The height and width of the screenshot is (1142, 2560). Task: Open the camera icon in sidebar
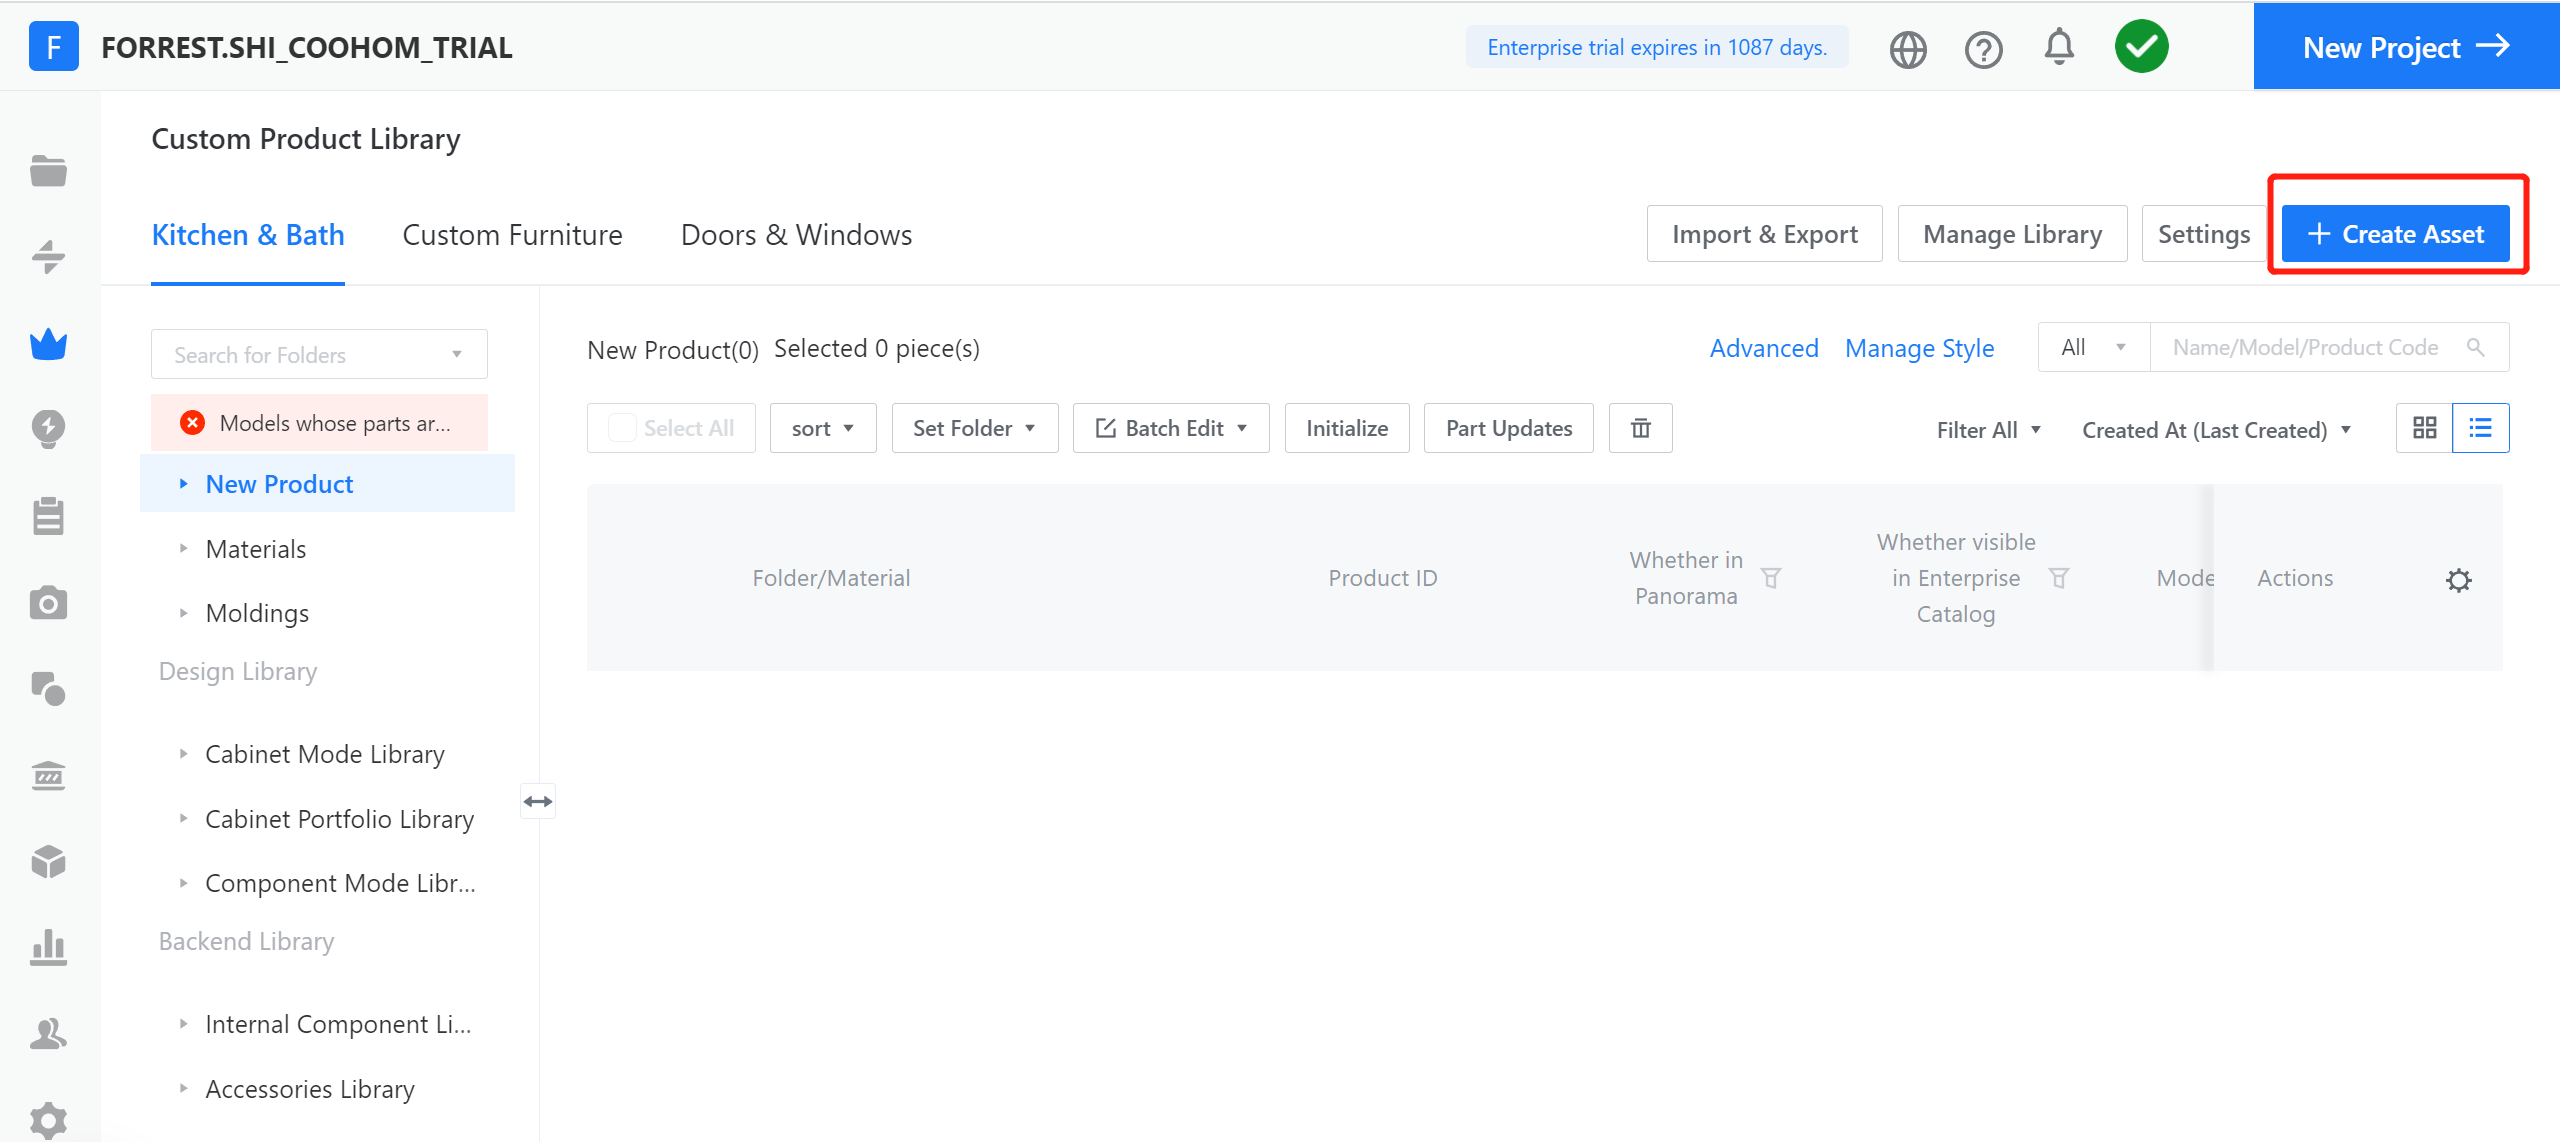point(48,604)
